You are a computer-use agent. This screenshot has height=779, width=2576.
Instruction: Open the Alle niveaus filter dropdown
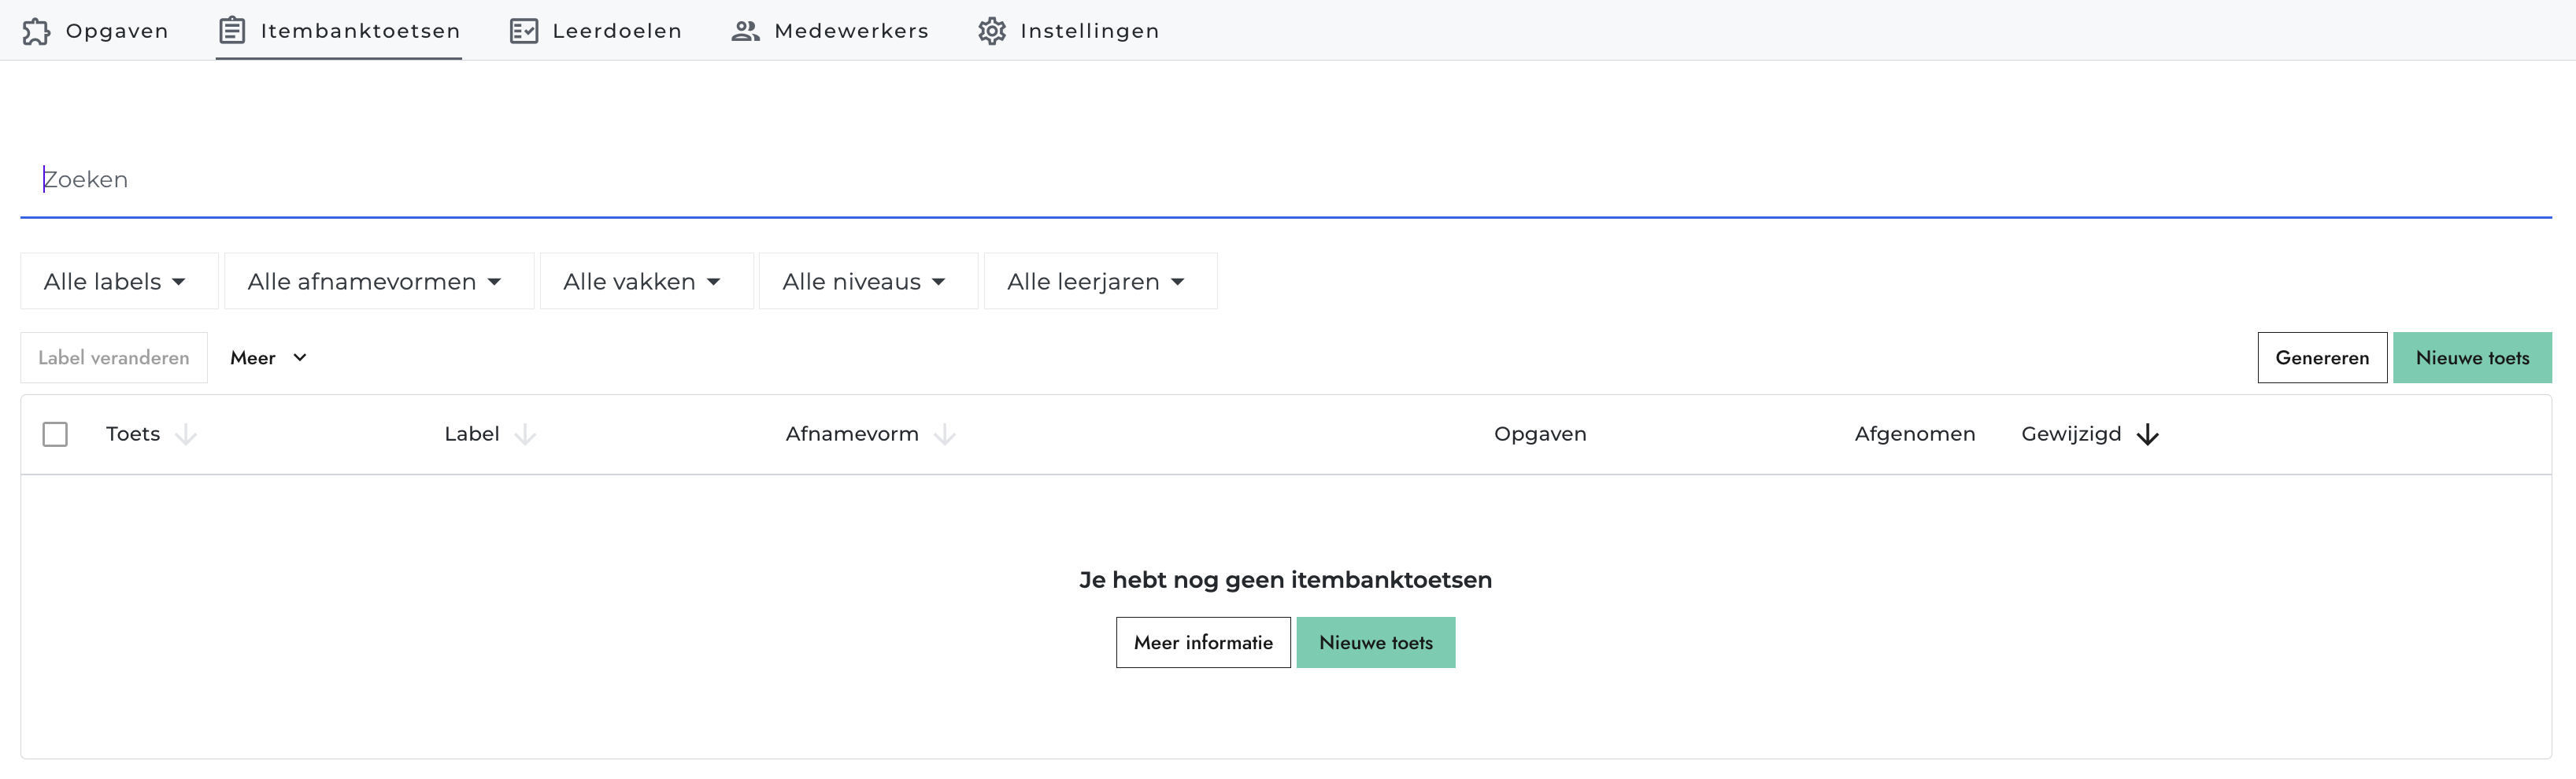tap(868, 282)
